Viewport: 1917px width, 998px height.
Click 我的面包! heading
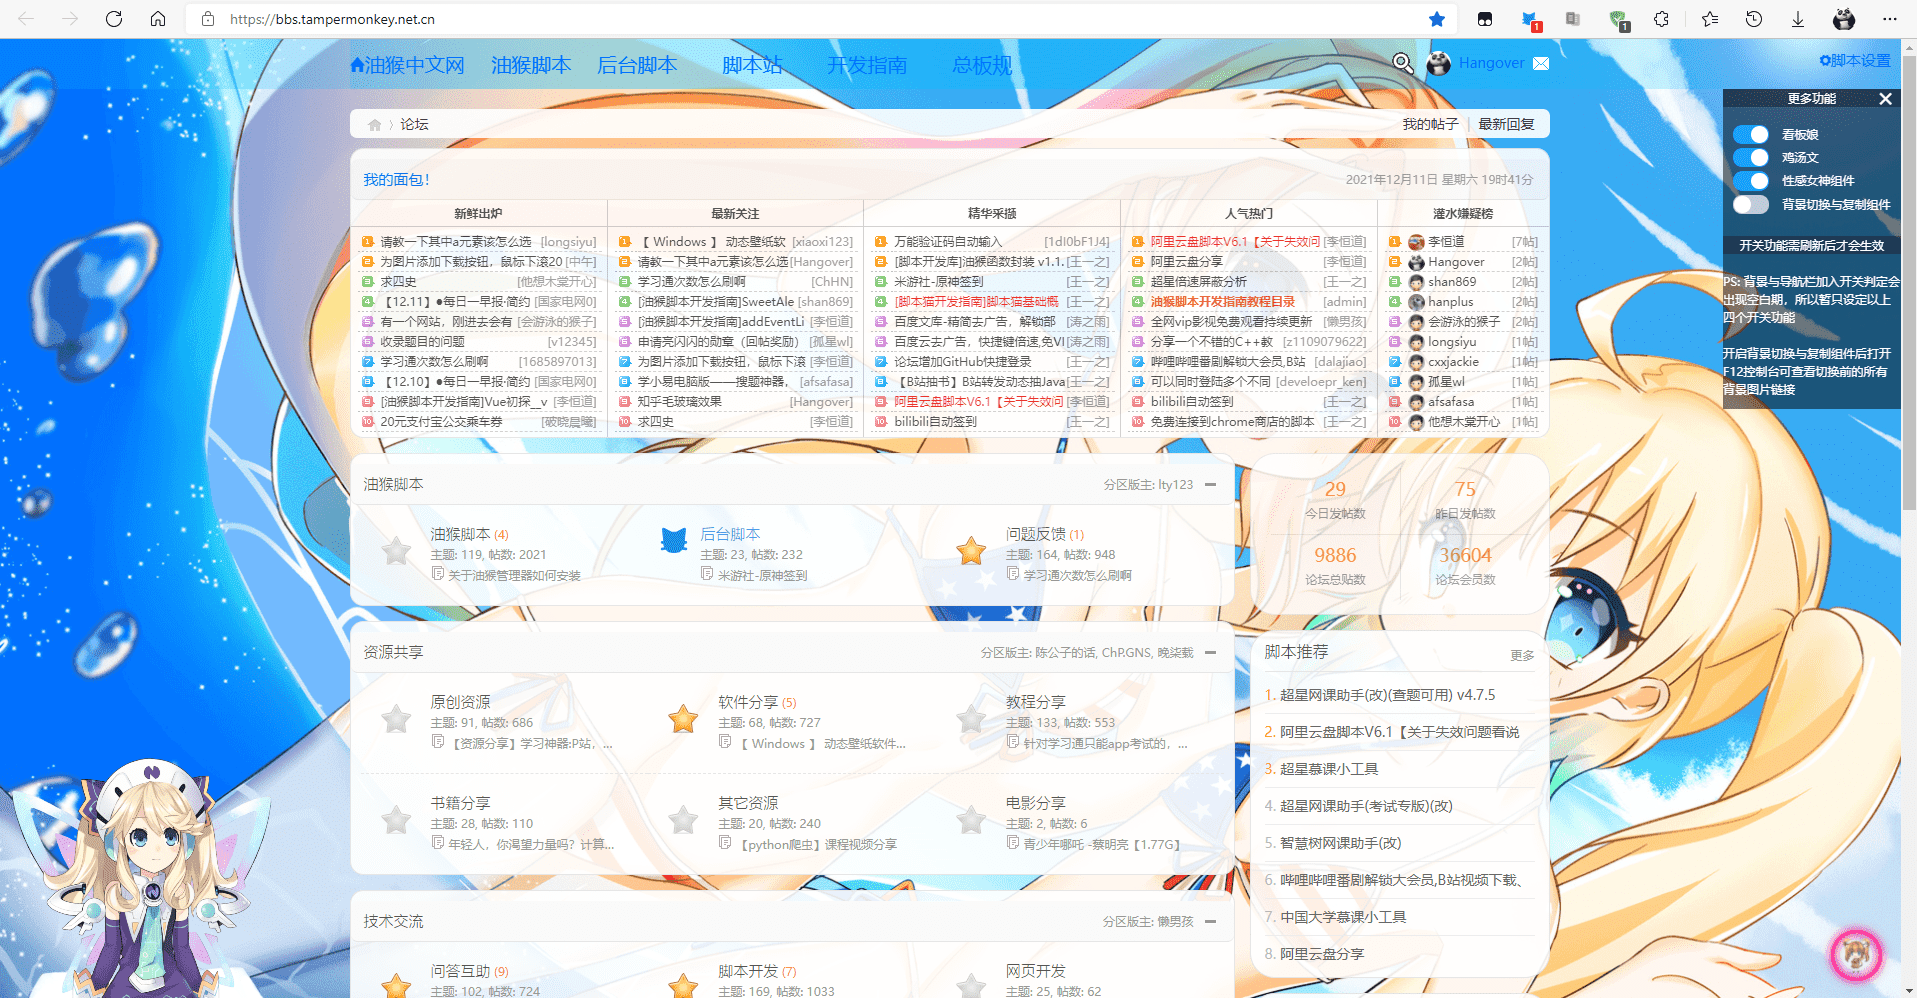[x=396, y=179]
